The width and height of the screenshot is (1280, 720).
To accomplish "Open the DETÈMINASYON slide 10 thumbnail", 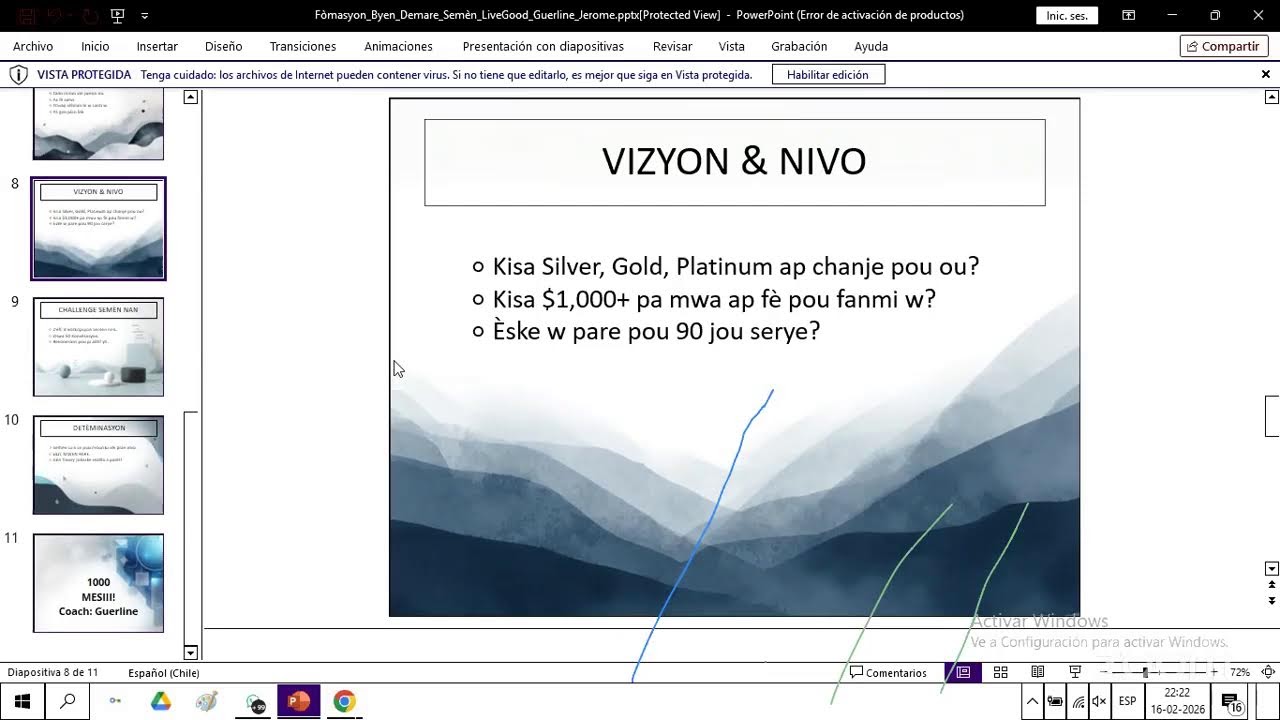I will coord(98,465).
